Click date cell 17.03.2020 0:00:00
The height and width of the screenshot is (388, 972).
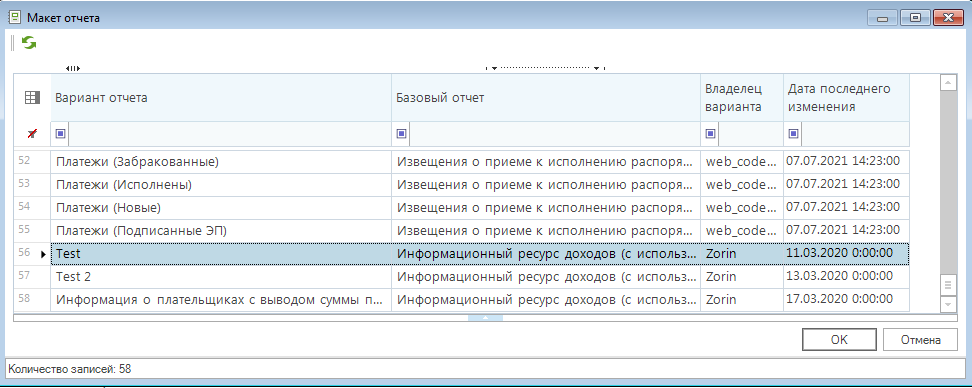tap(846, 299)
